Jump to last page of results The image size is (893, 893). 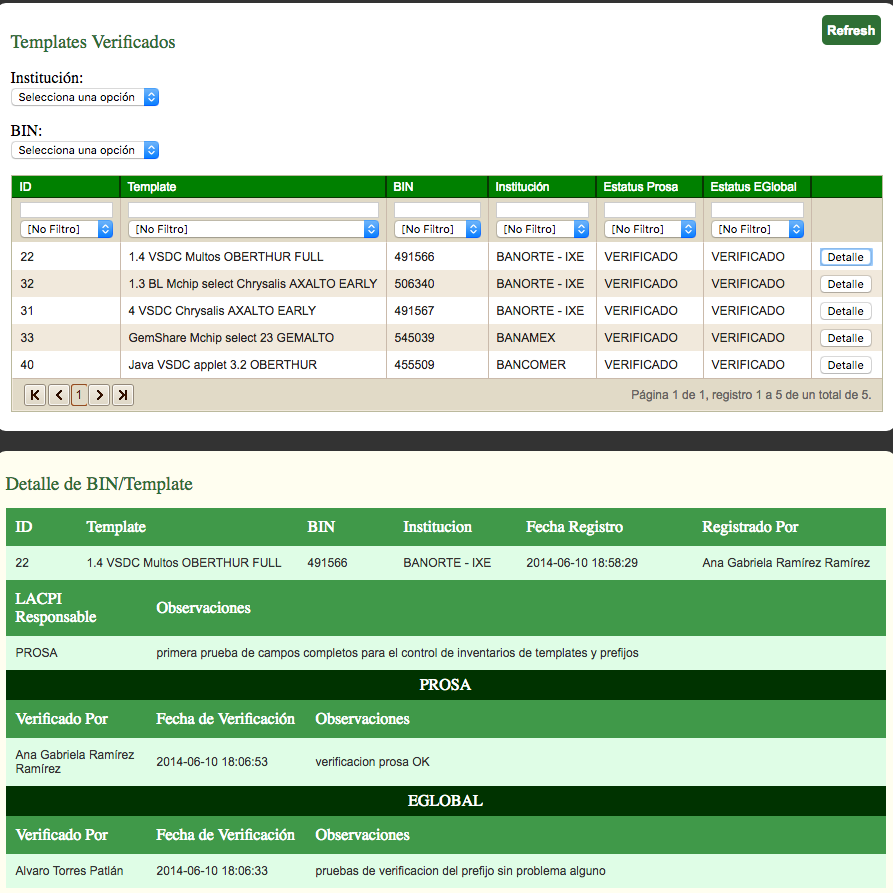[x=123, y=395]
